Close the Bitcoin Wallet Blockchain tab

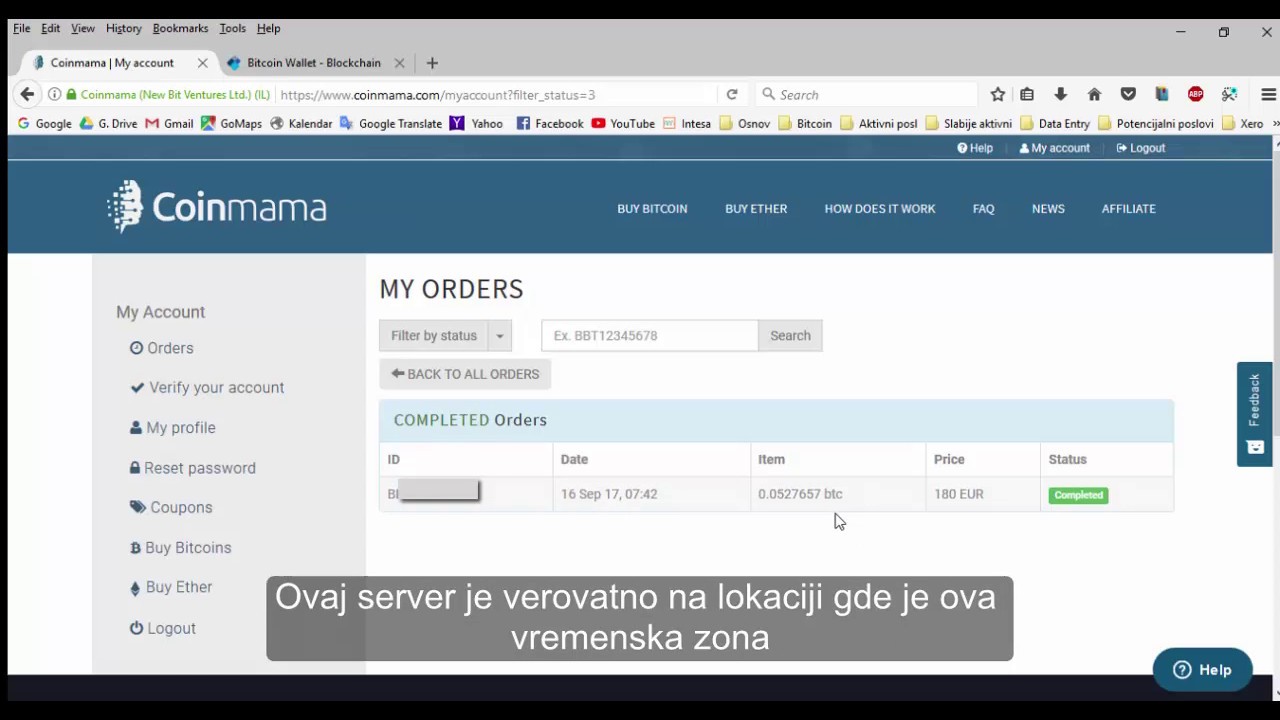pos(399,62)
